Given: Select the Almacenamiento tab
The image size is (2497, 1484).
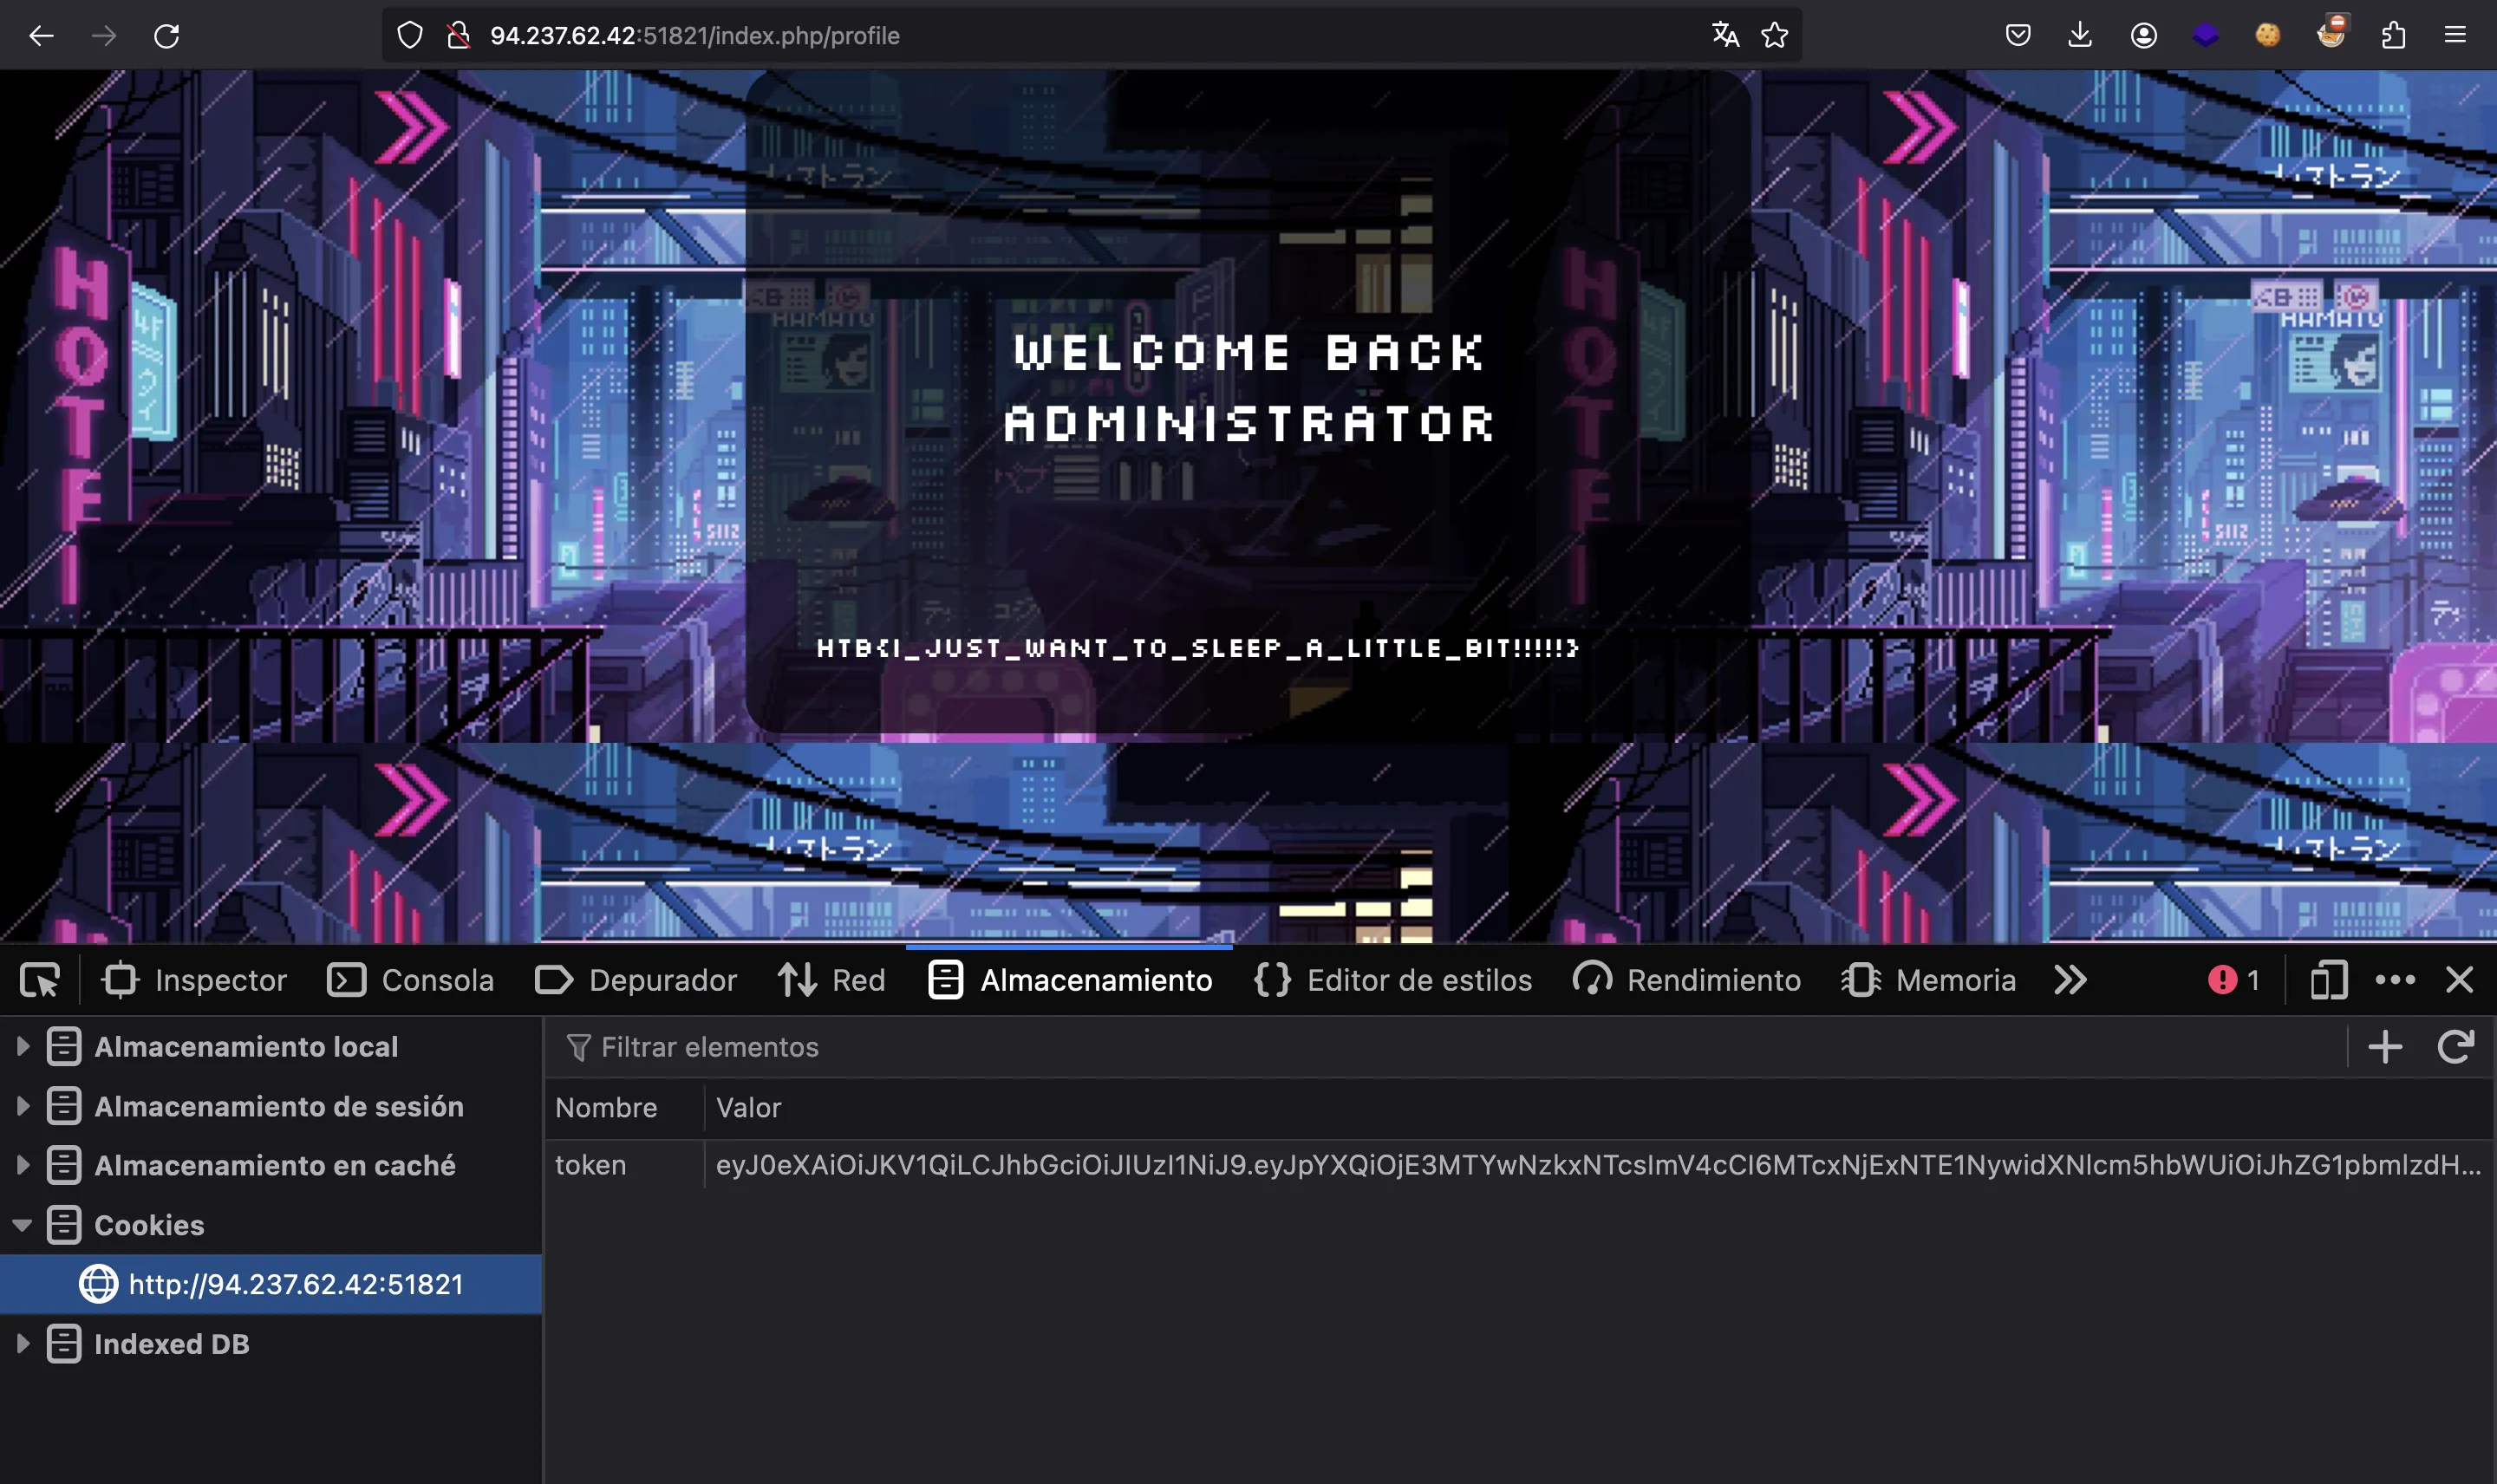Looking at the screenshot, I should tap(1070, 980).
